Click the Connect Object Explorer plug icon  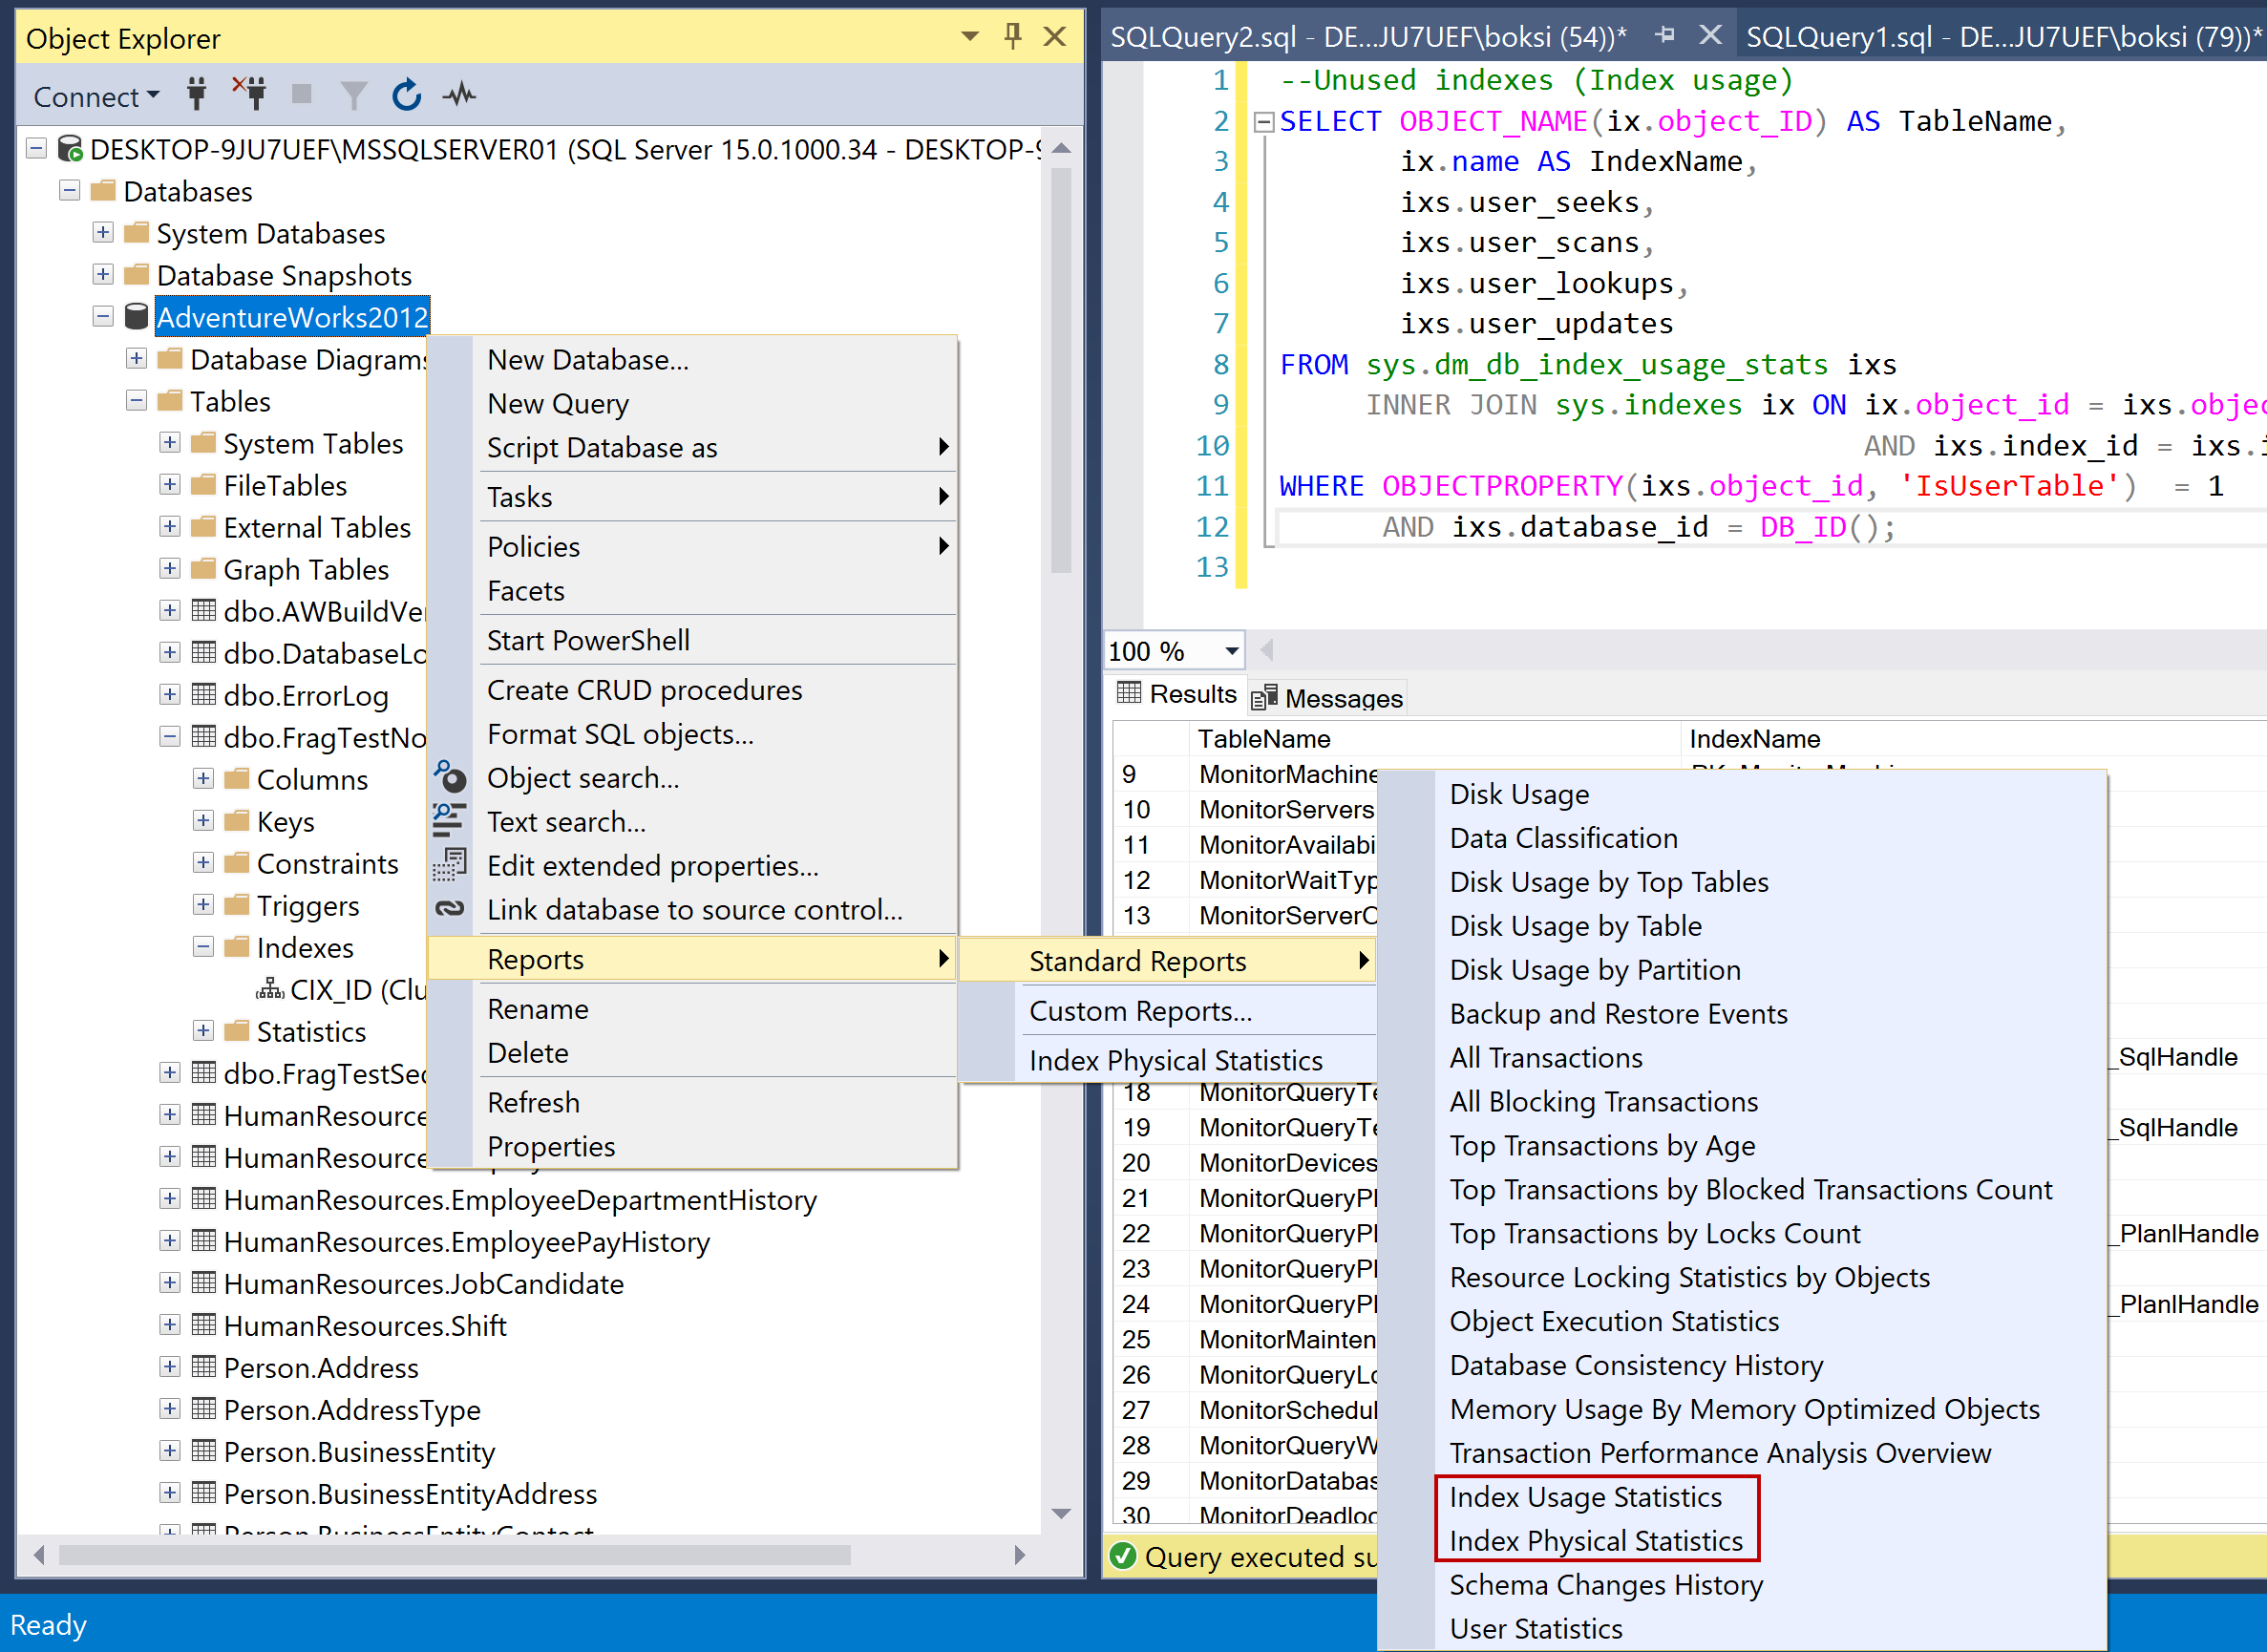(197, 95)
